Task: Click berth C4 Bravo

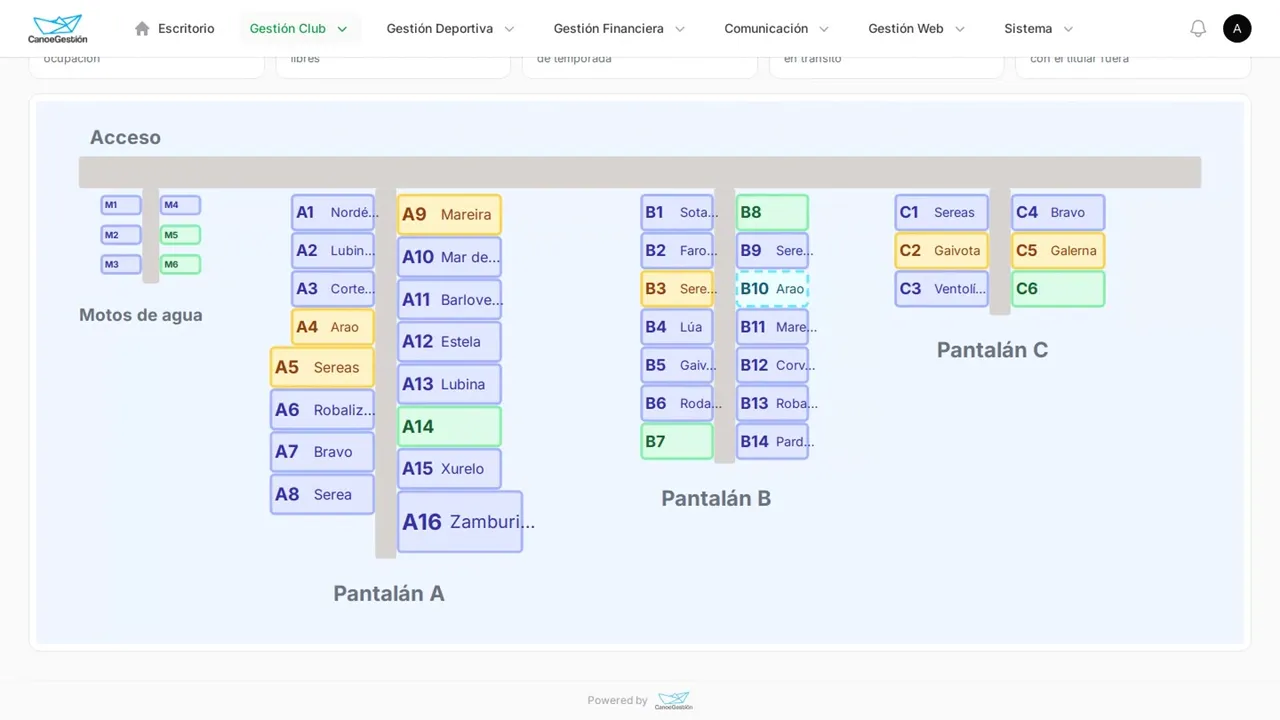Action: [1058, 212]
